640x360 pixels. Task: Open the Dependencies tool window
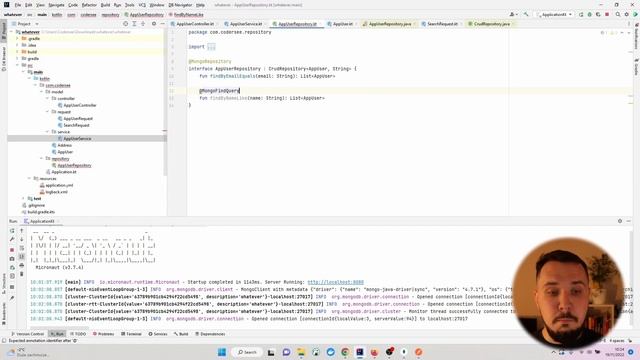pyautogui.click(x=210, y=334)
